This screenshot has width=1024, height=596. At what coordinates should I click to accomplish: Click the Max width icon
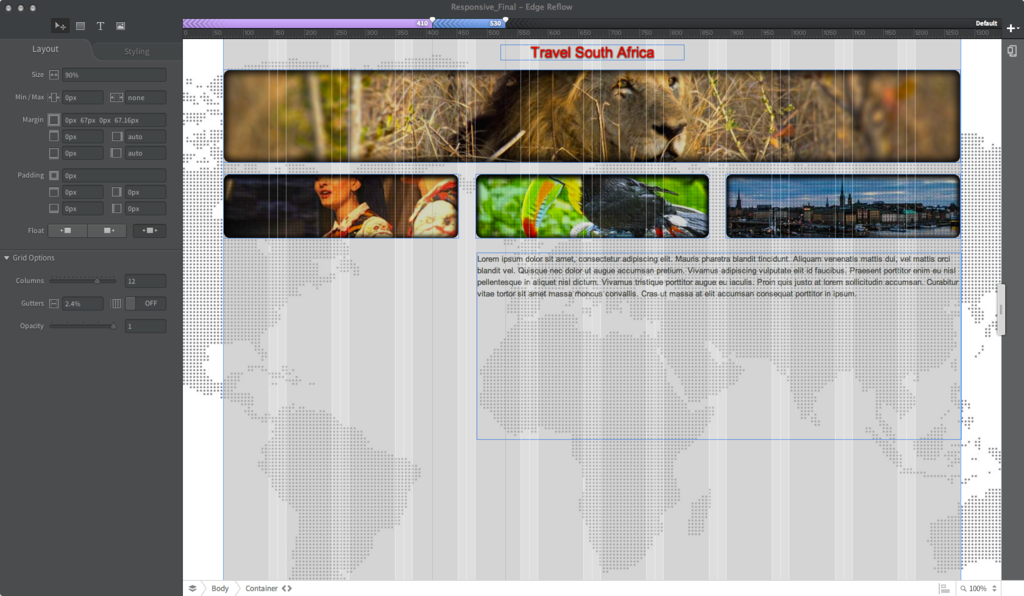[x=116, y=97]
